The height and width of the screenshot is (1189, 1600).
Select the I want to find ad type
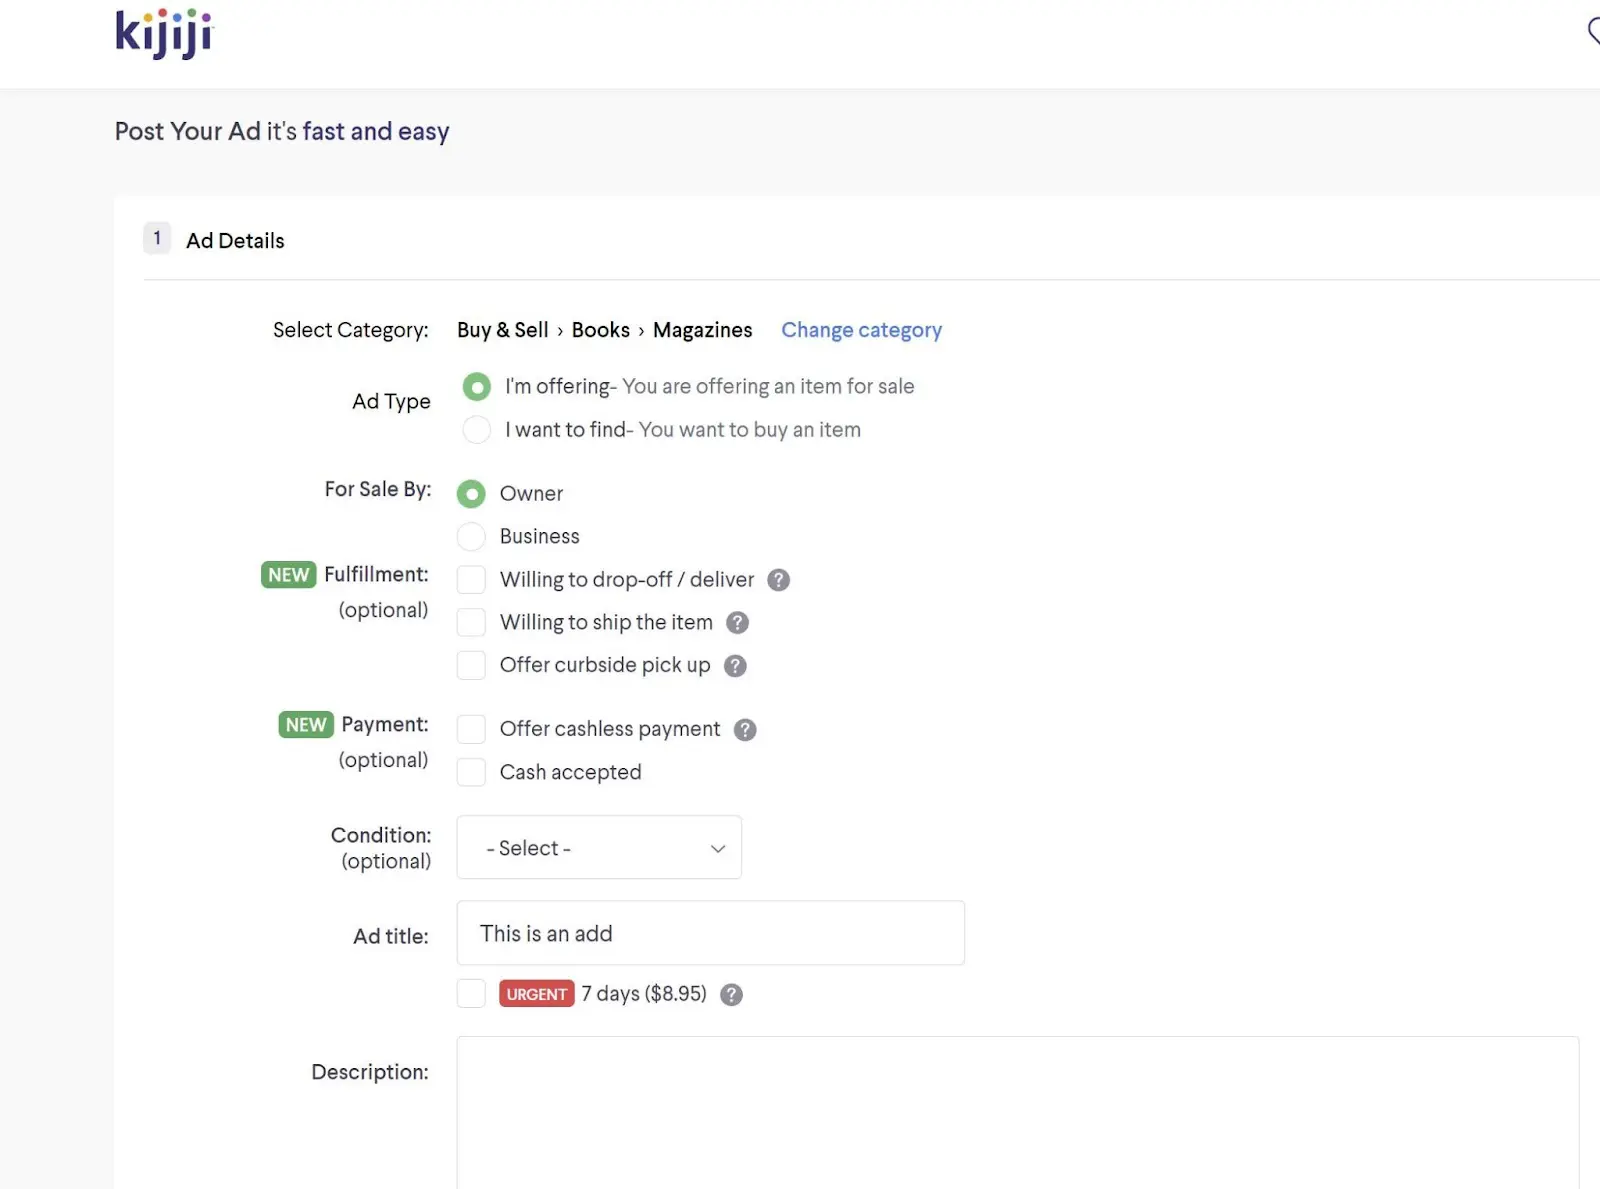click(477, 430)
